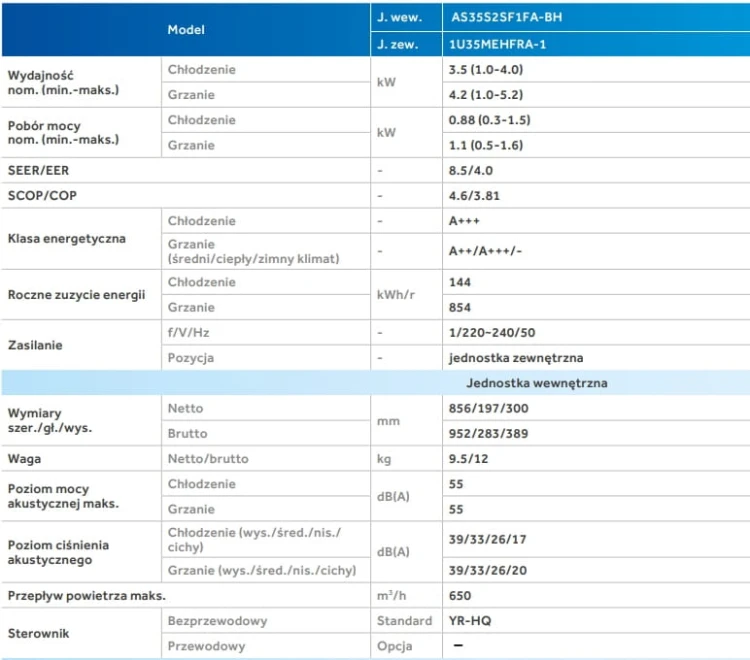The height and width of the screenshot is (660, 750).
Task: Click the 'Jednostka wewnętrzna' section header
Action: (537, 383)
